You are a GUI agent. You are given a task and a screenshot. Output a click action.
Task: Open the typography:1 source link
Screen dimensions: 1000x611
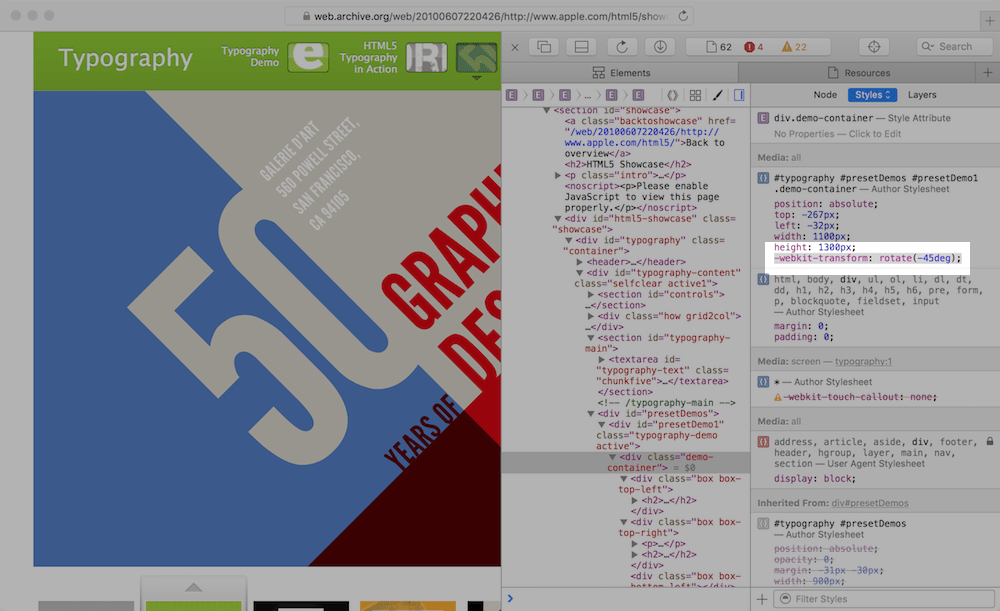[x=864, y=361]
